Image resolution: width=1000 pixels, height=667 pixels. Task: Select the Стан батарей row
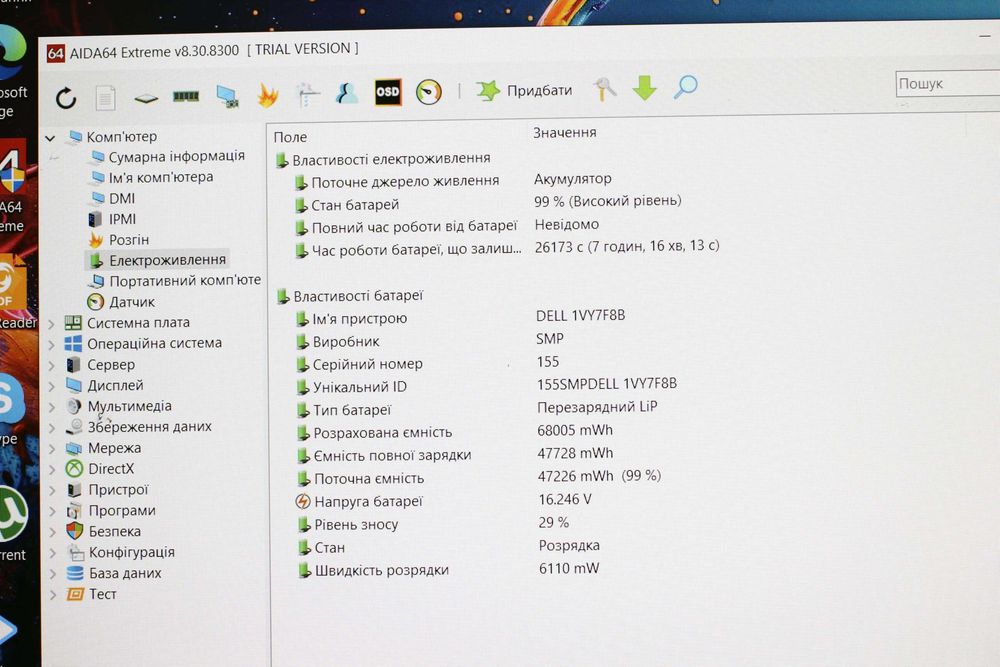click(x=488, y=203)
